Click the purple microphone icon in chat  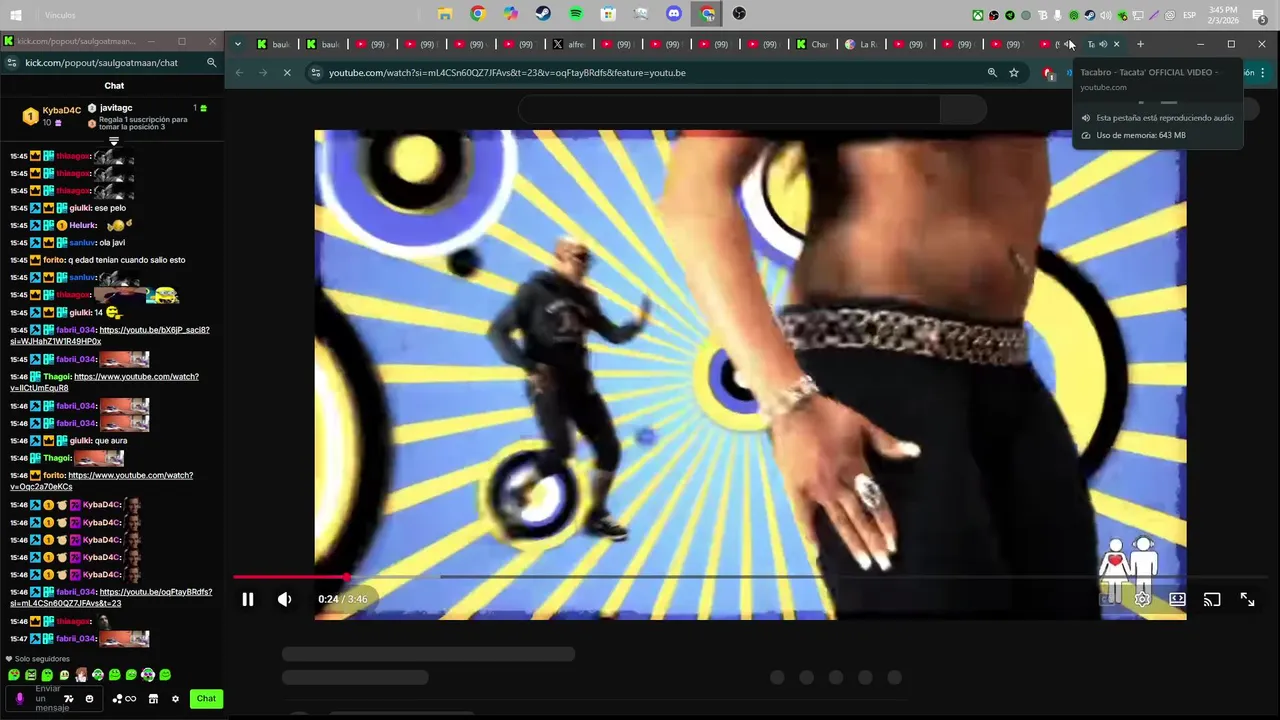[19, 699]
